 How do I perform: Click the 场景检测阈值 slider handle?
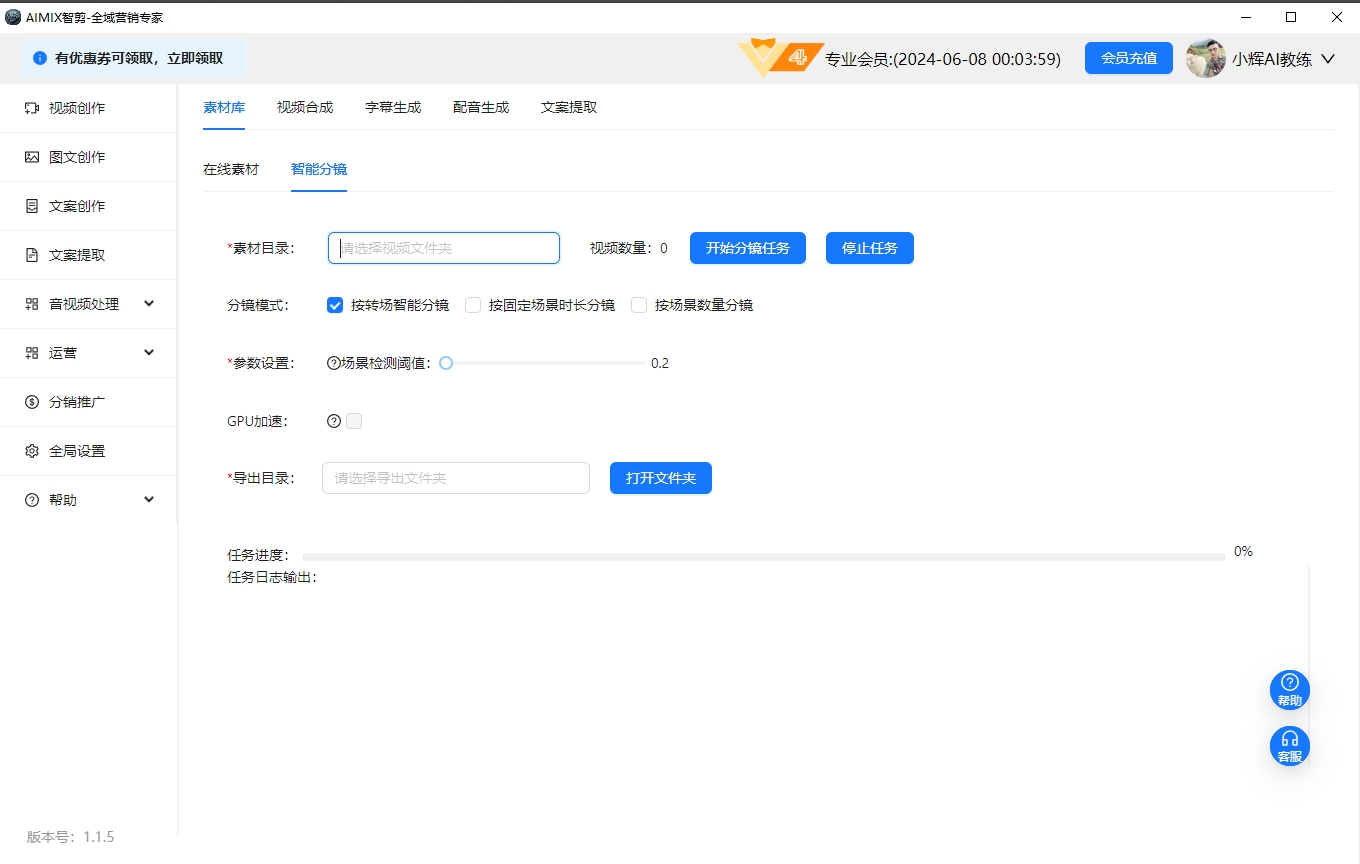coord(446,363)
